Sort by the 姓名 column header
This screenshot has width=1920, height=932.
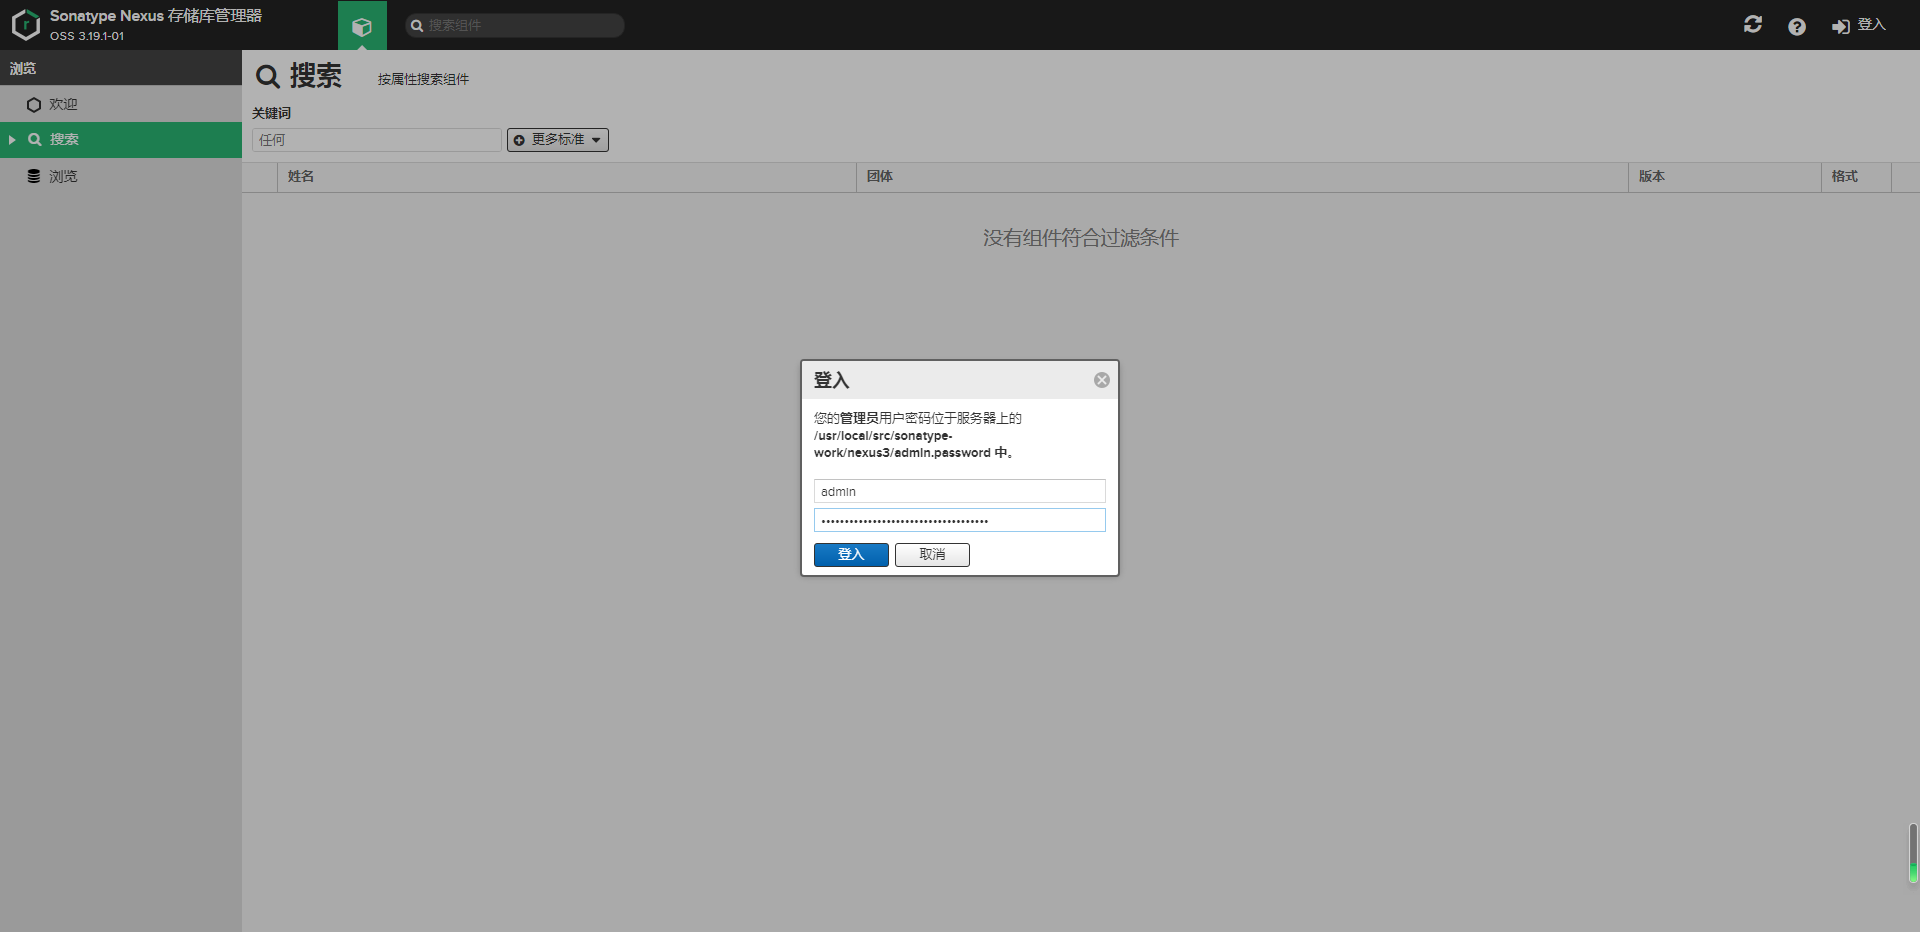pyautogui.click(x=566, y=176)
